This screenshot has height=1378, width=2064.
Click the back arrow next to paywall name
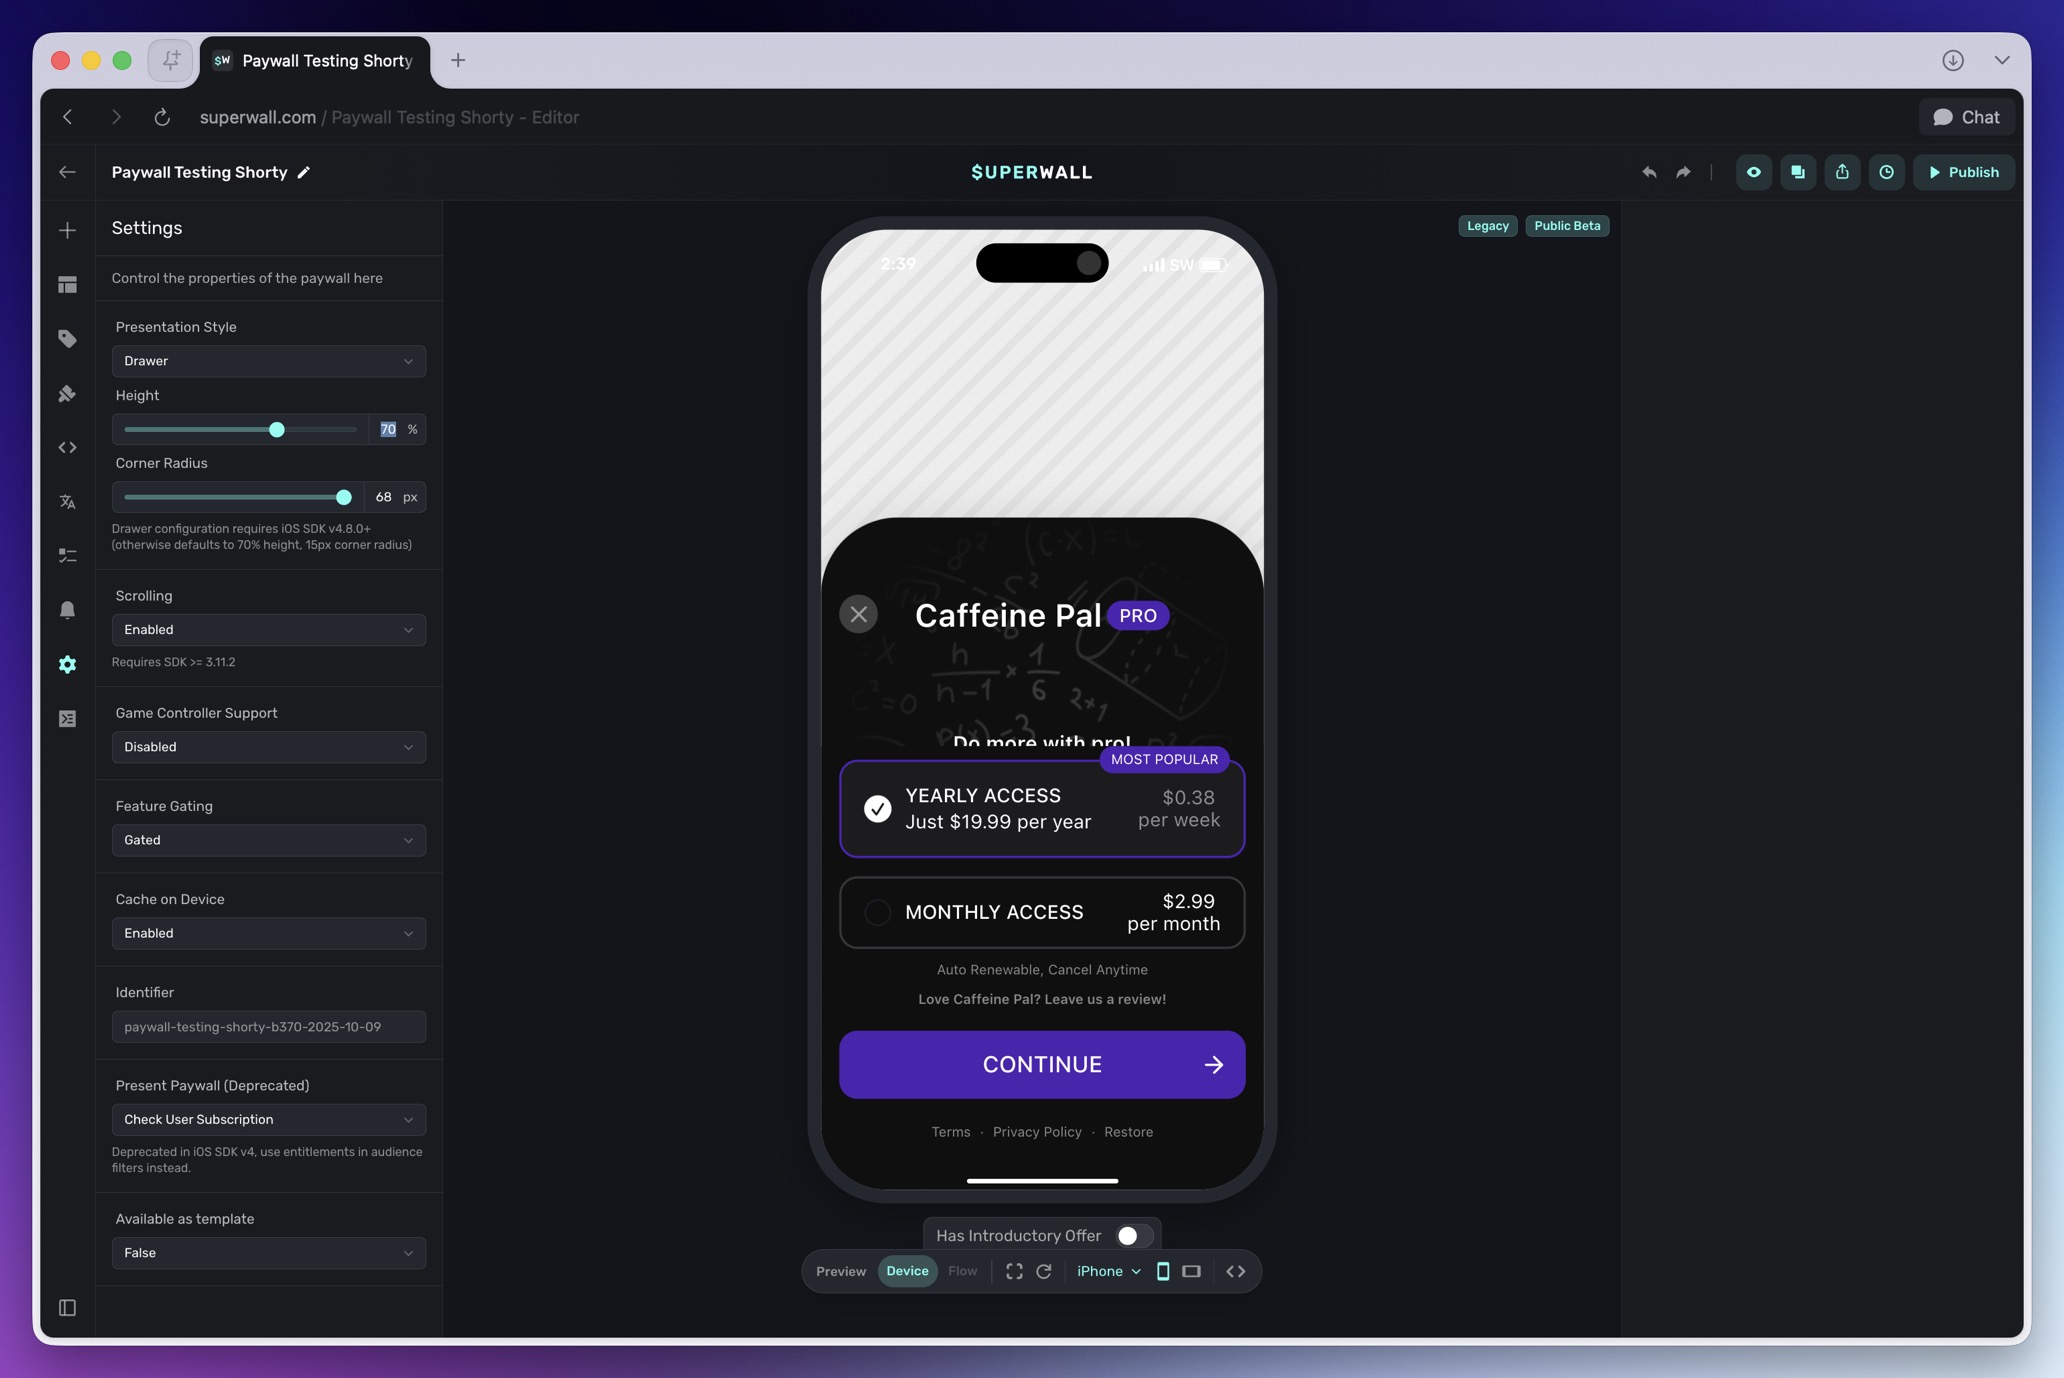tap(67, 172)
